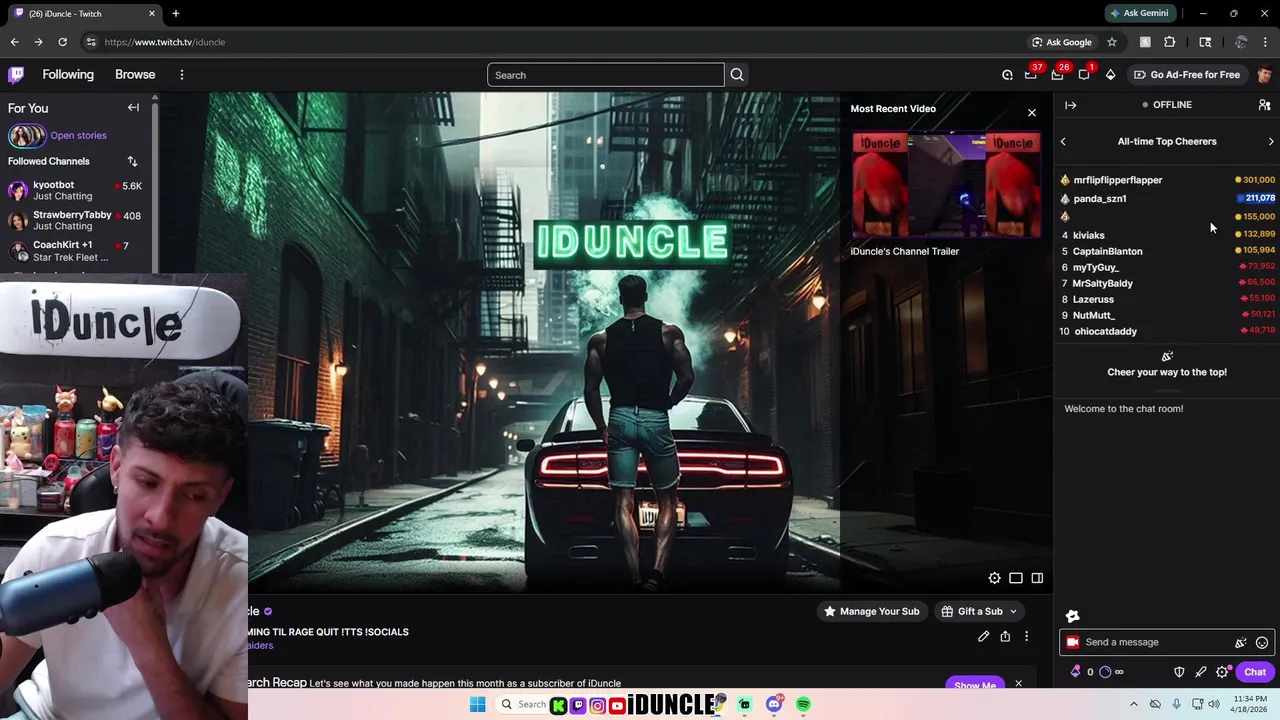Open Windows Start menu

click(478, 705)
